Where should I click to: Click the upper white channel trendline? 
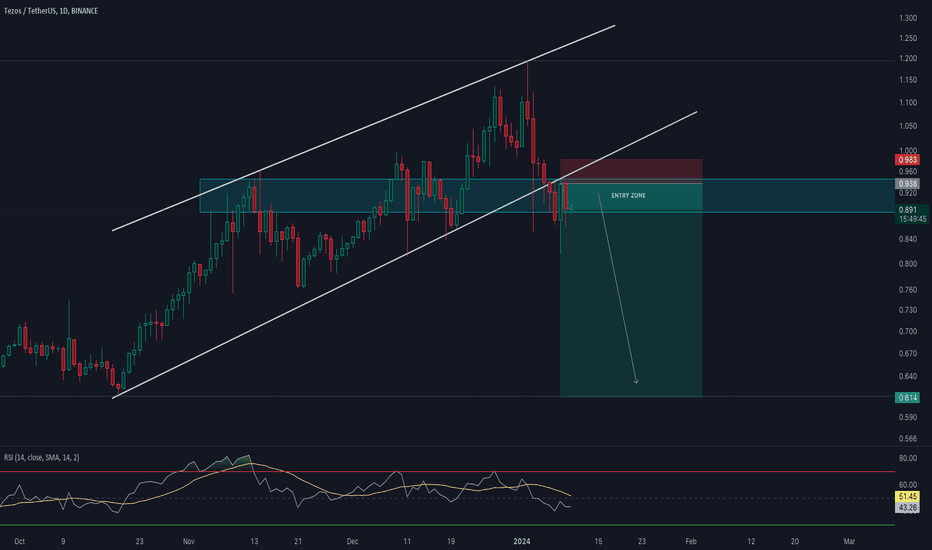(x=363, y=128)
